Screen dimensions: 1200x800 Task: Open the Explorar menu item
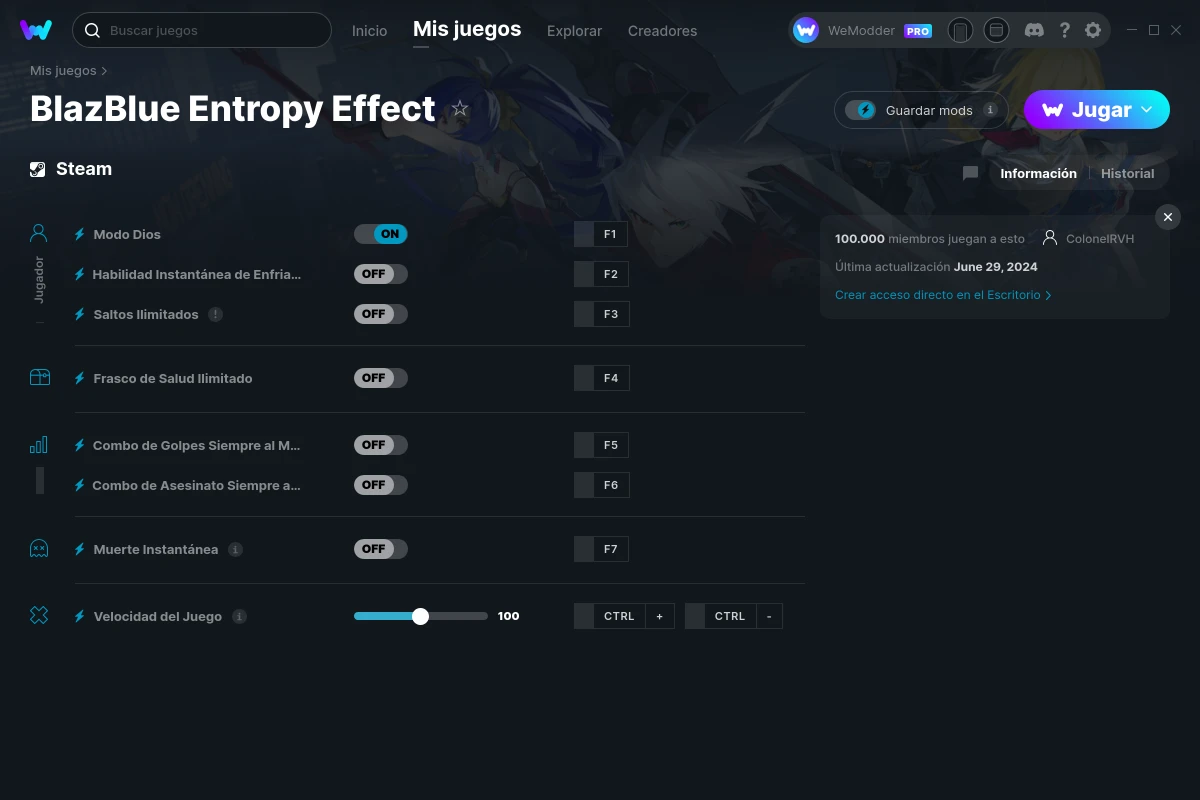574,31
